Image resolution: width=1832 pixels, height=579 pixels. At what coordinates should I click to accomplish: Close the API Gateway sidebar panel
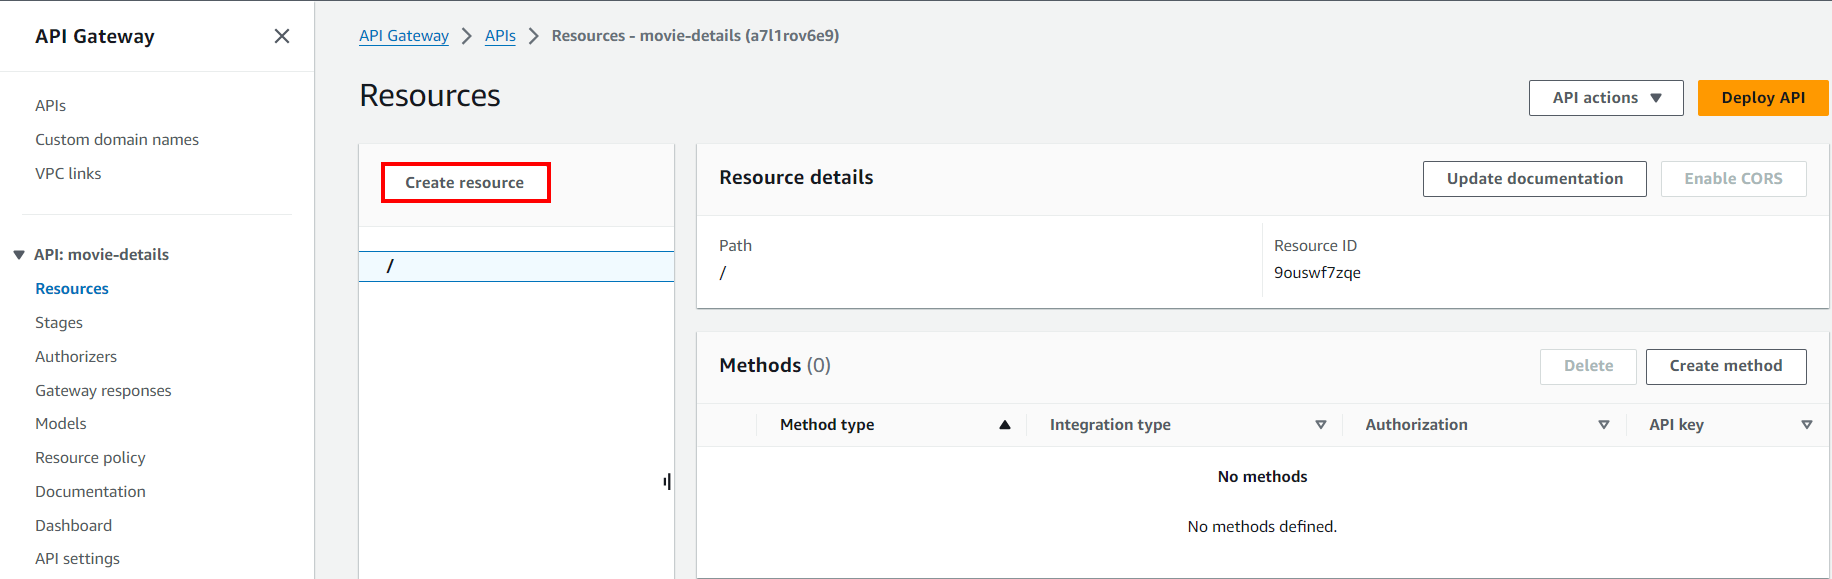tap(282, 36)
